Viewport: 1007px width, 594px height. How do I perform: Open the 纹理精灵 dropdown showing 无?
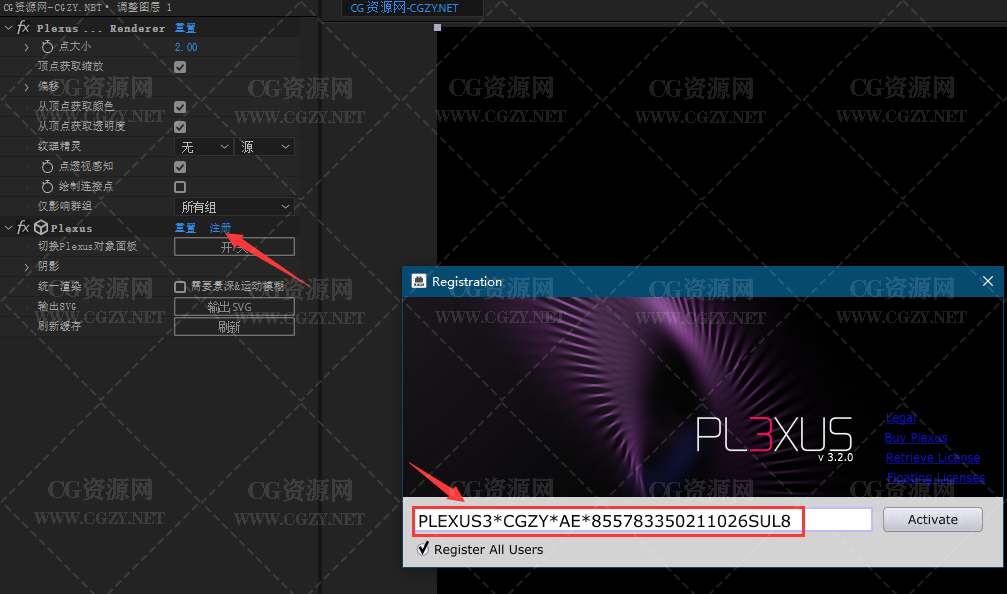204,147
